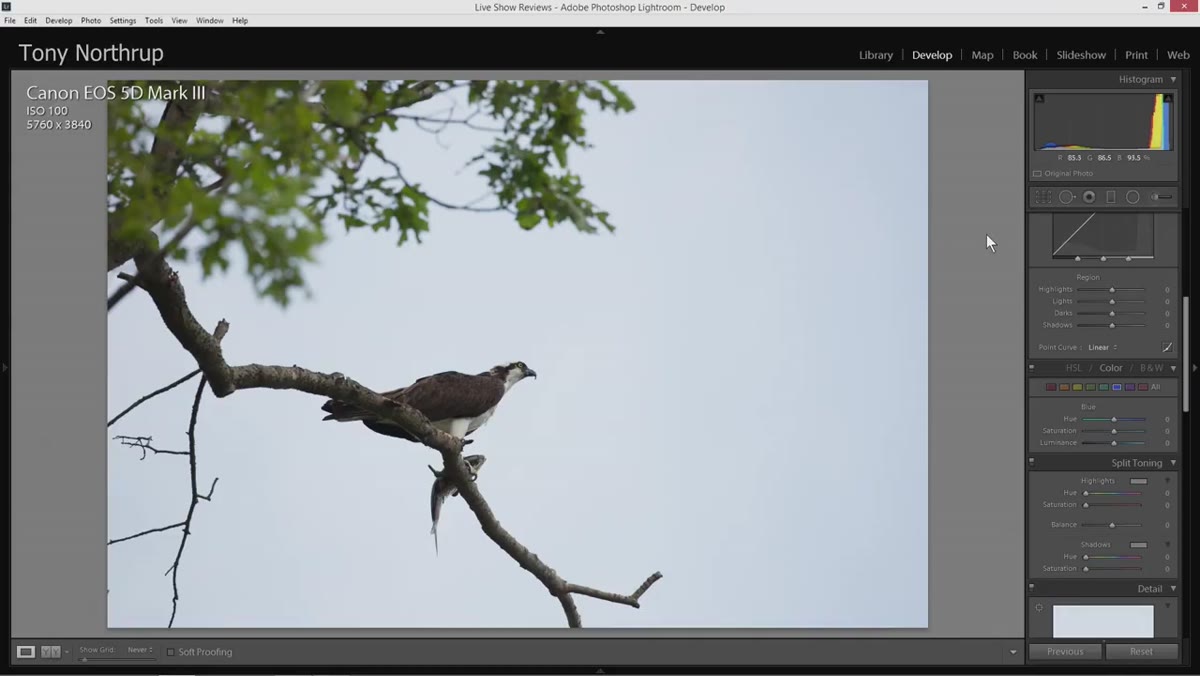The image size is (1200, 676).
Task: Select the red color swatch in Color panel
Action: 1051,387
